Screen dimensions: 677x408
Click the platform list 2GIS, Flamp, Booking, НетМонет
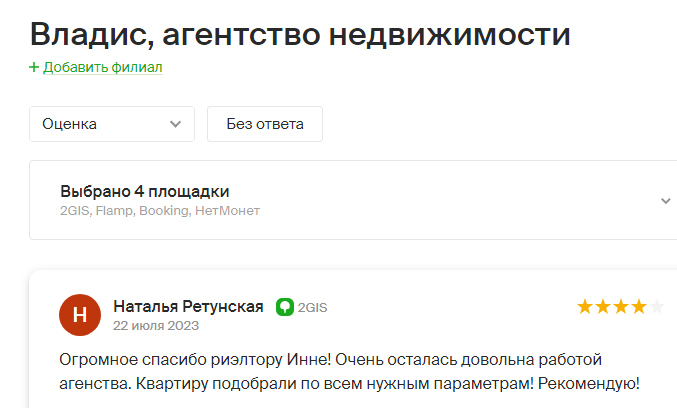pyautogui.click(x=160, y=211)
